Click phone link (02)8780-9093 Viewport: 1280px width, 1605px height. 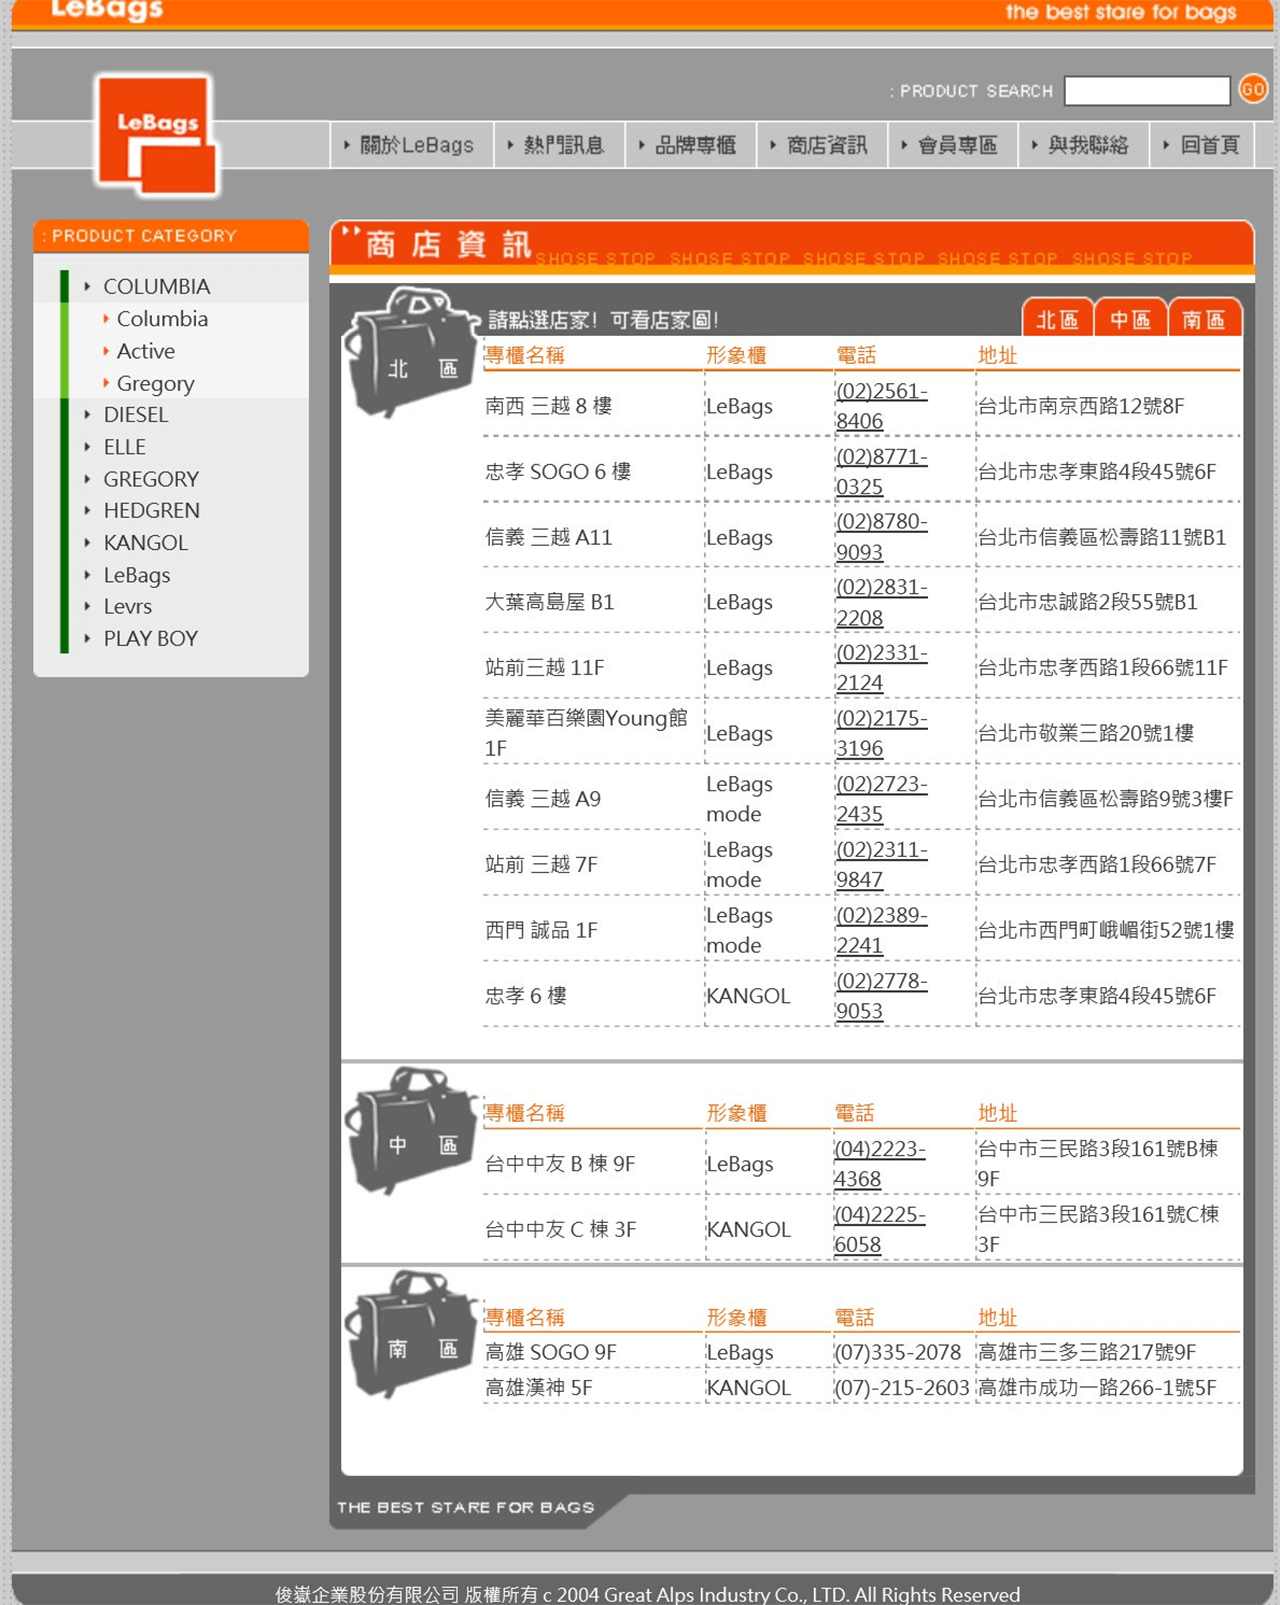pyautogui.click(x=881, y=537)
